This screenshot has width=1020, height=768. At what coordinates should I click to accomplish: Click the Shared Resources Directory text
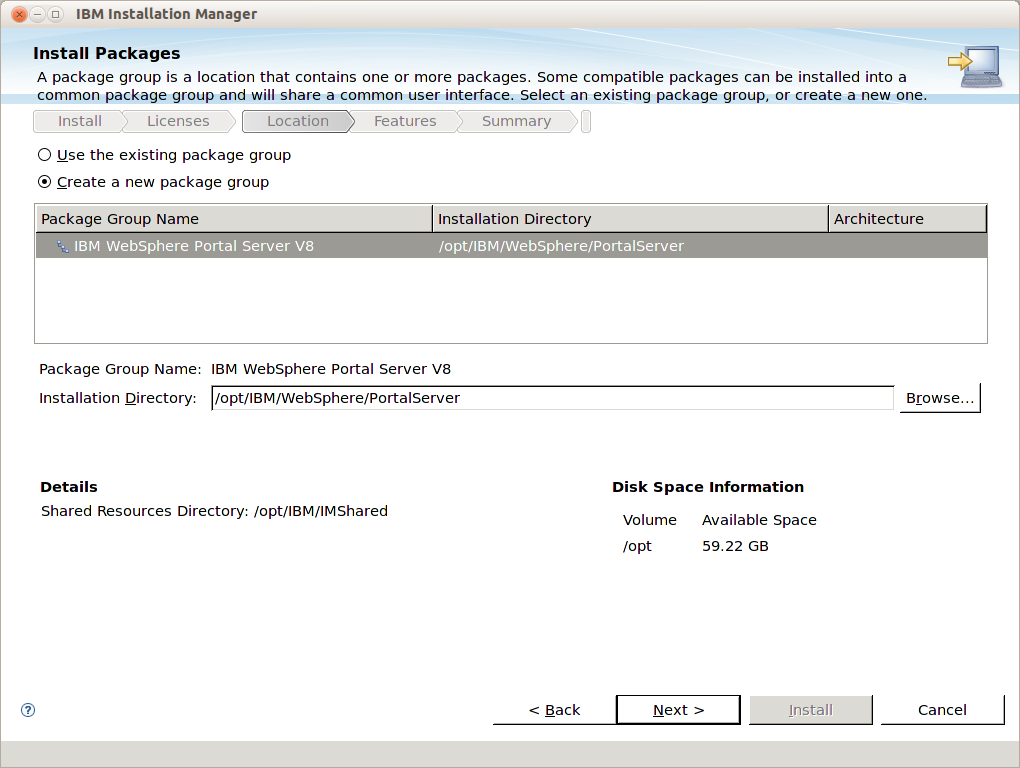[x=214, y=511]
